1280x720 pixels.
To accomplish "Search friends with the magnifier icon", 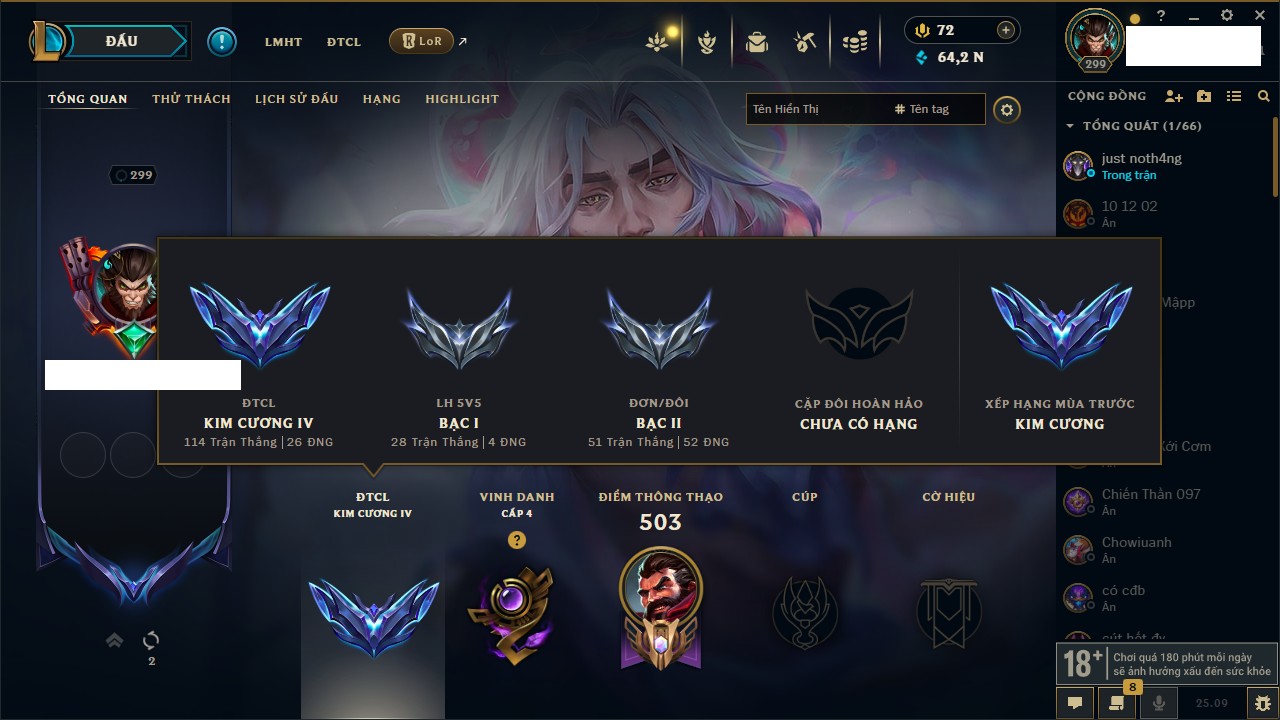I will [x=1263, y=96].
